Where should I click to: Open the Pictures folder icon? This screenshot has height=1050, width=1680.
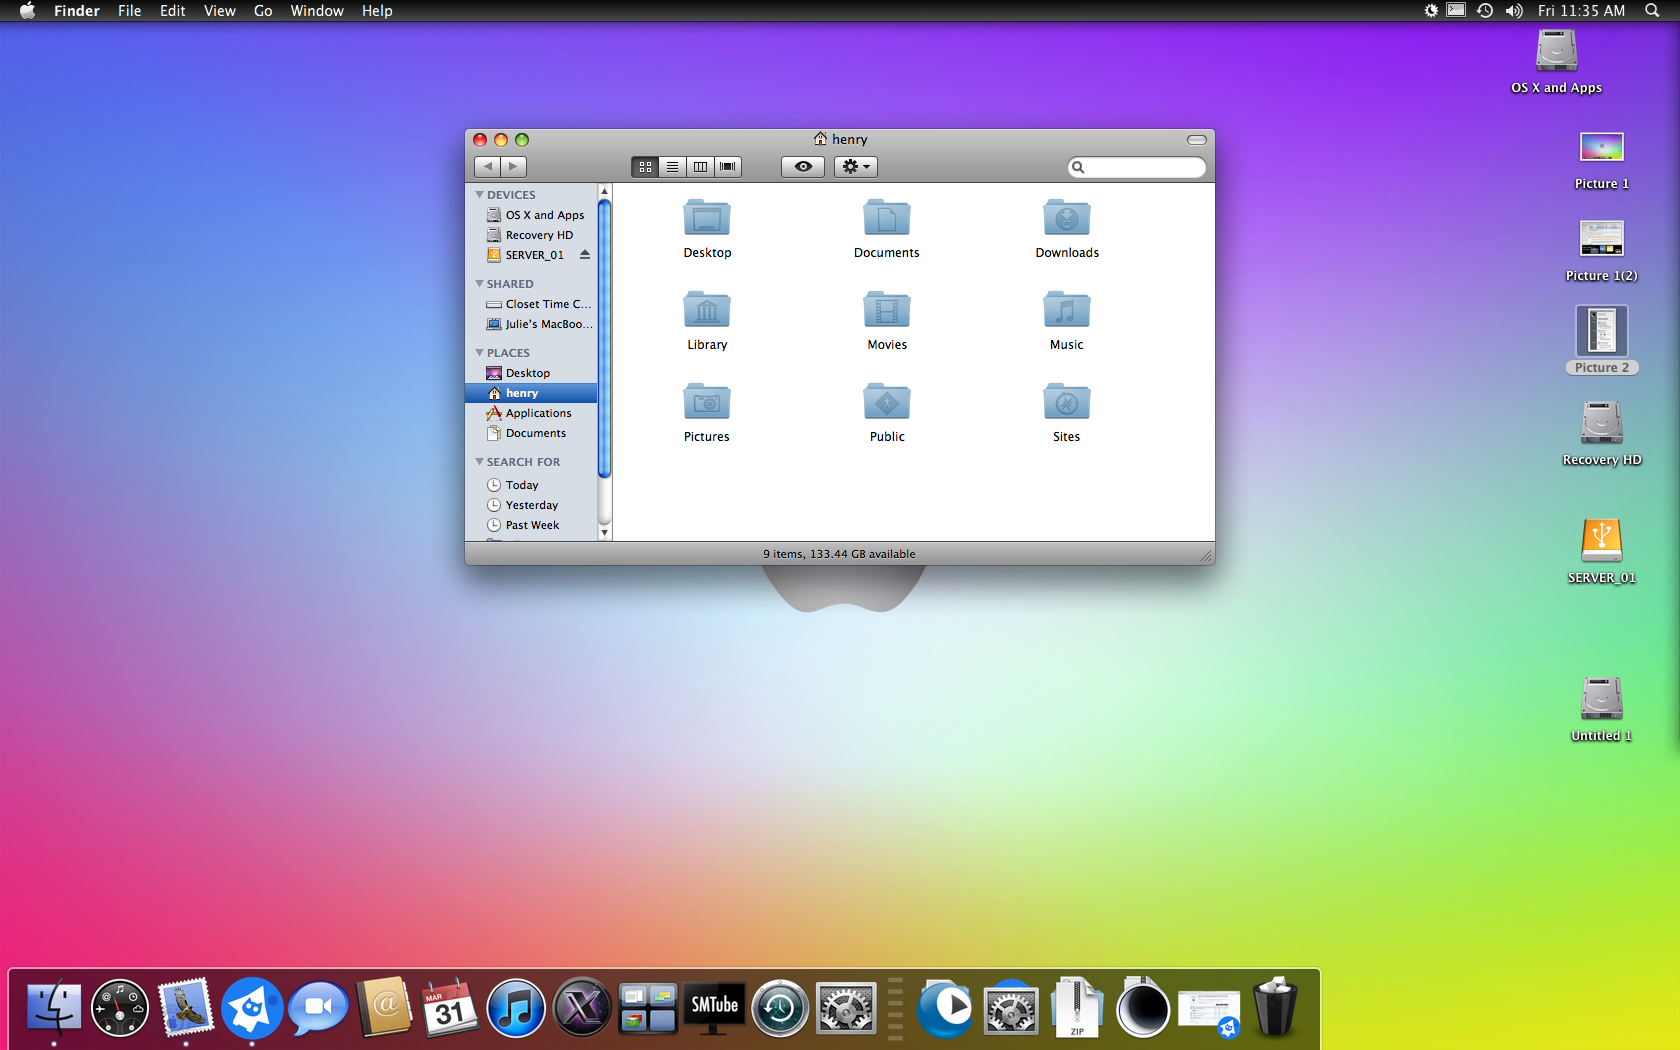click(706, 402)
